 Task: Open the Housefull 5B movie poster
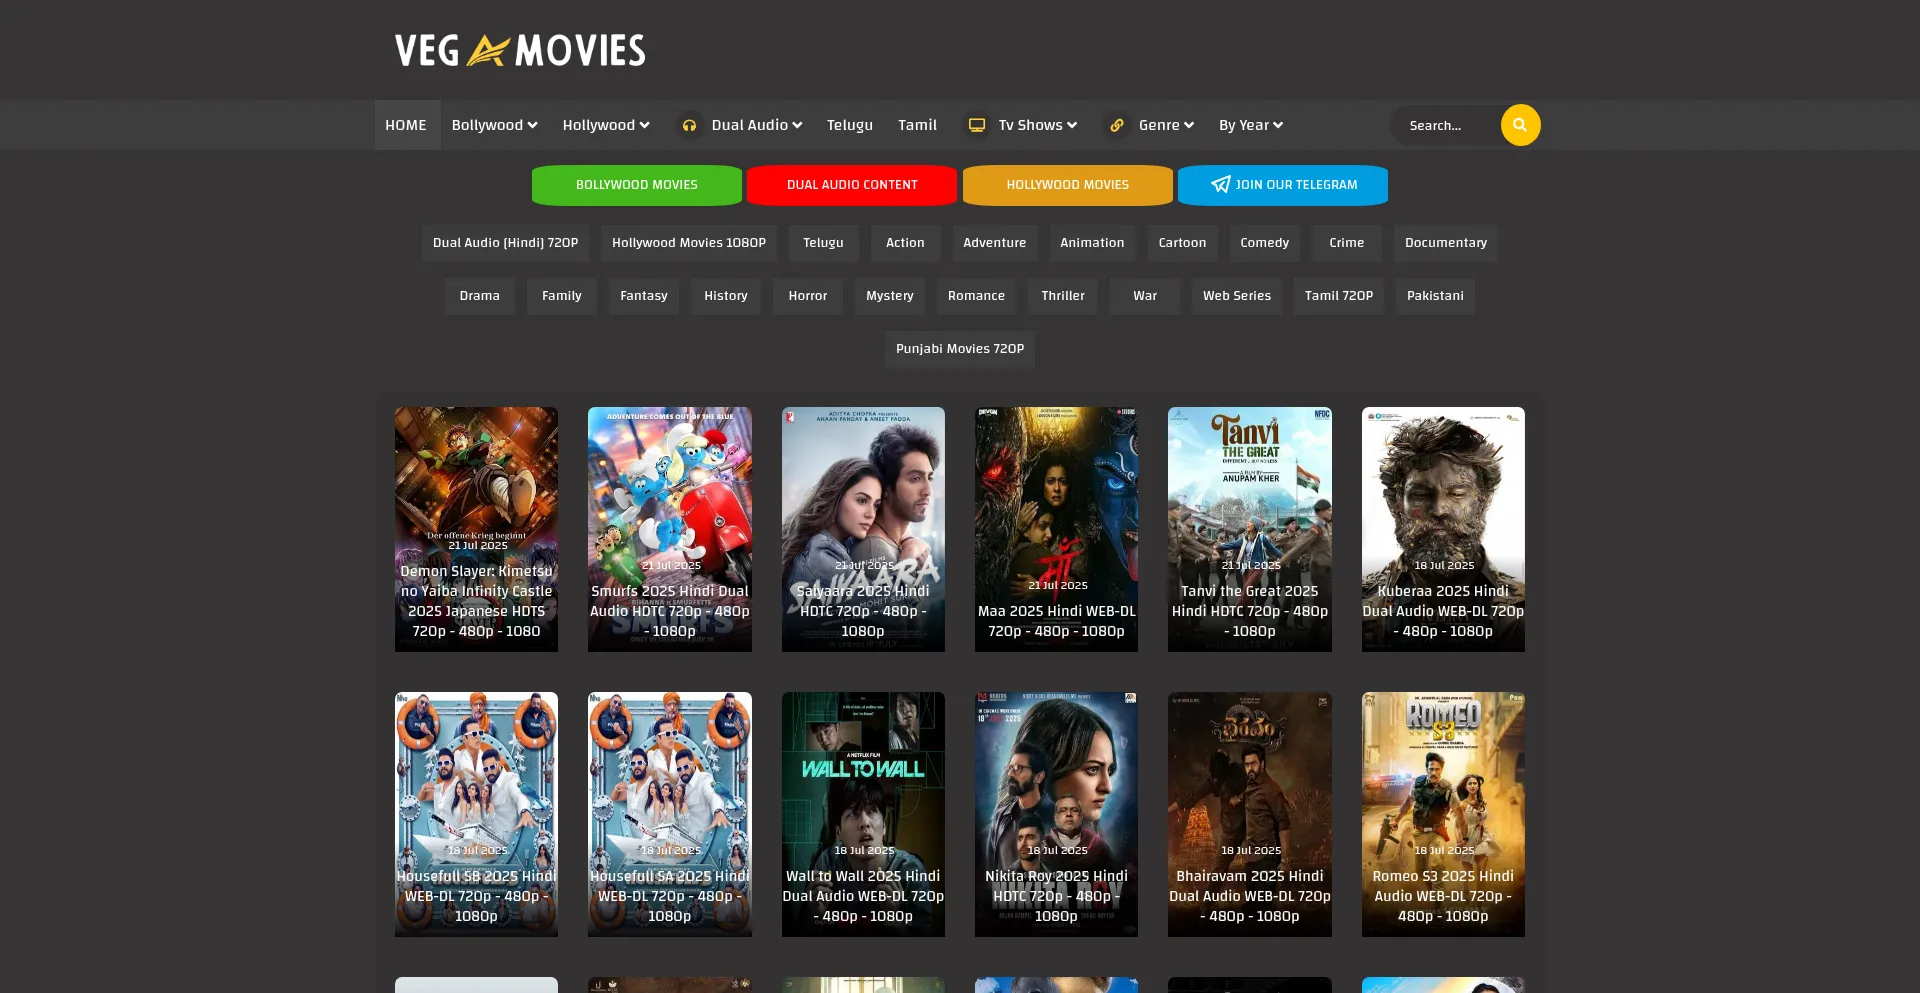click(476, 814)
